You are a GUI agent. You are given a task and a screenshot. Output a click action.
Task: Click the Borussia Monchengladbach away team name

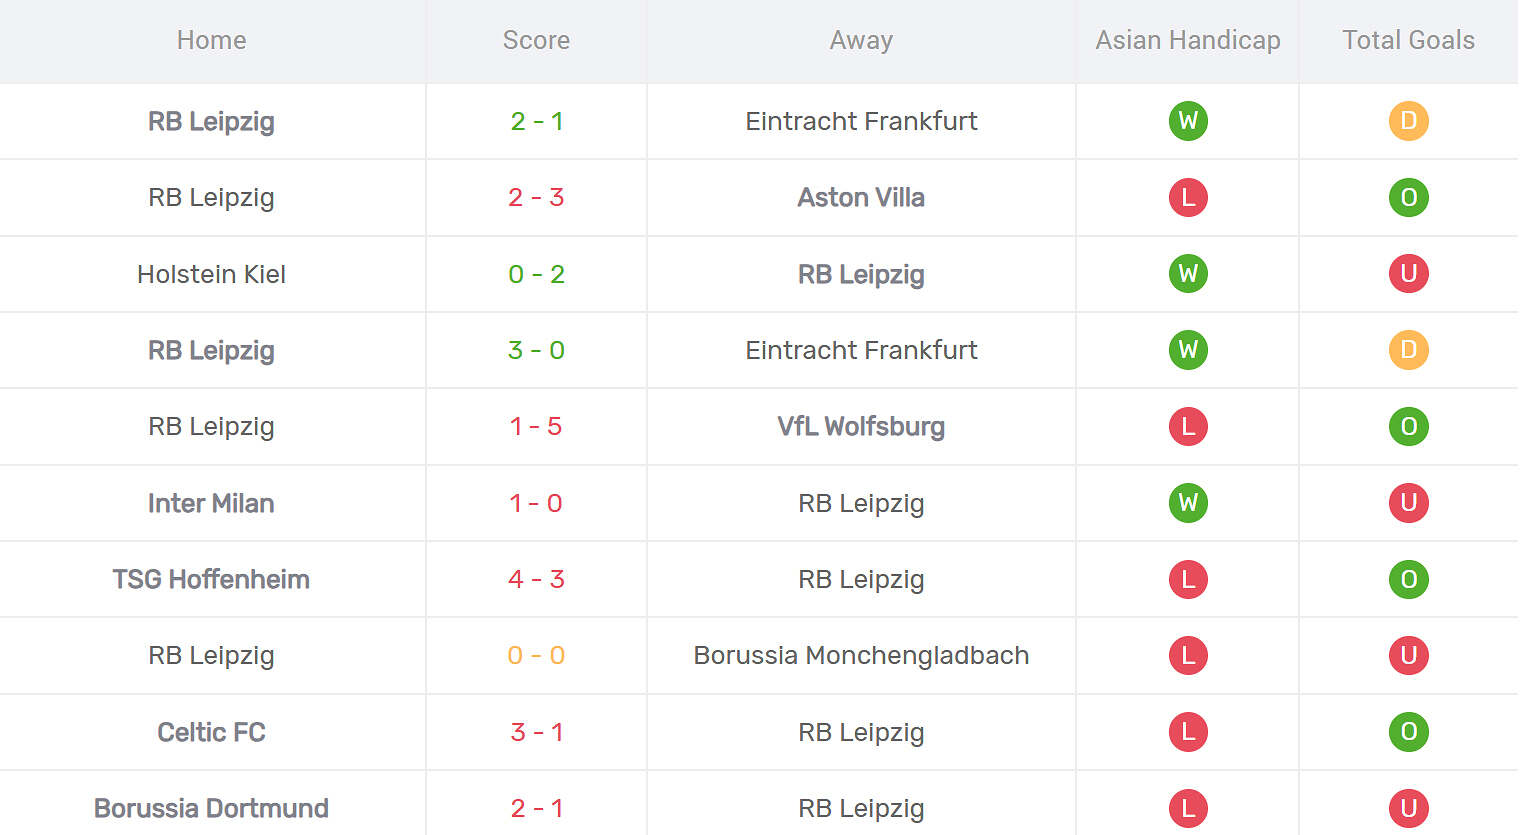click(861, 655)
